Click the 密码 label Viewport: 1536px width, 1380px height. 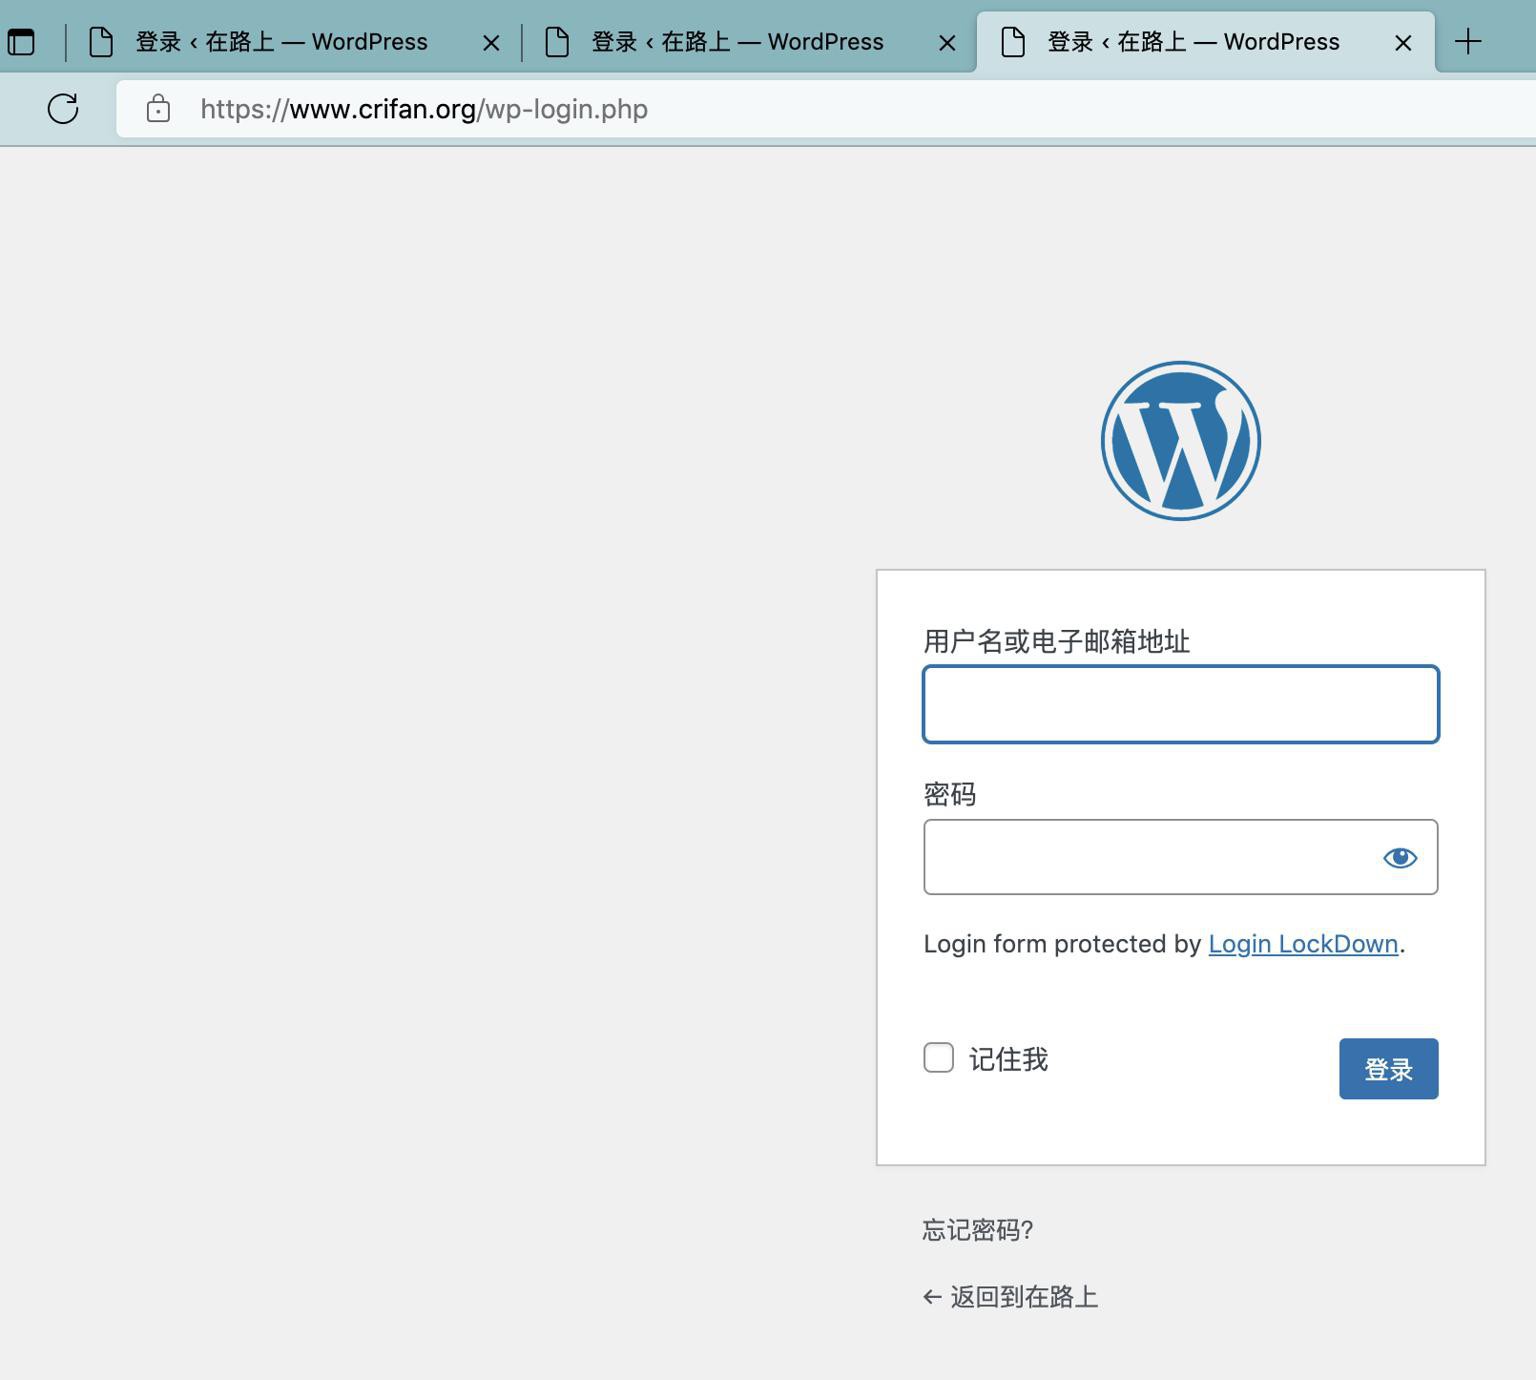[950, 794]
